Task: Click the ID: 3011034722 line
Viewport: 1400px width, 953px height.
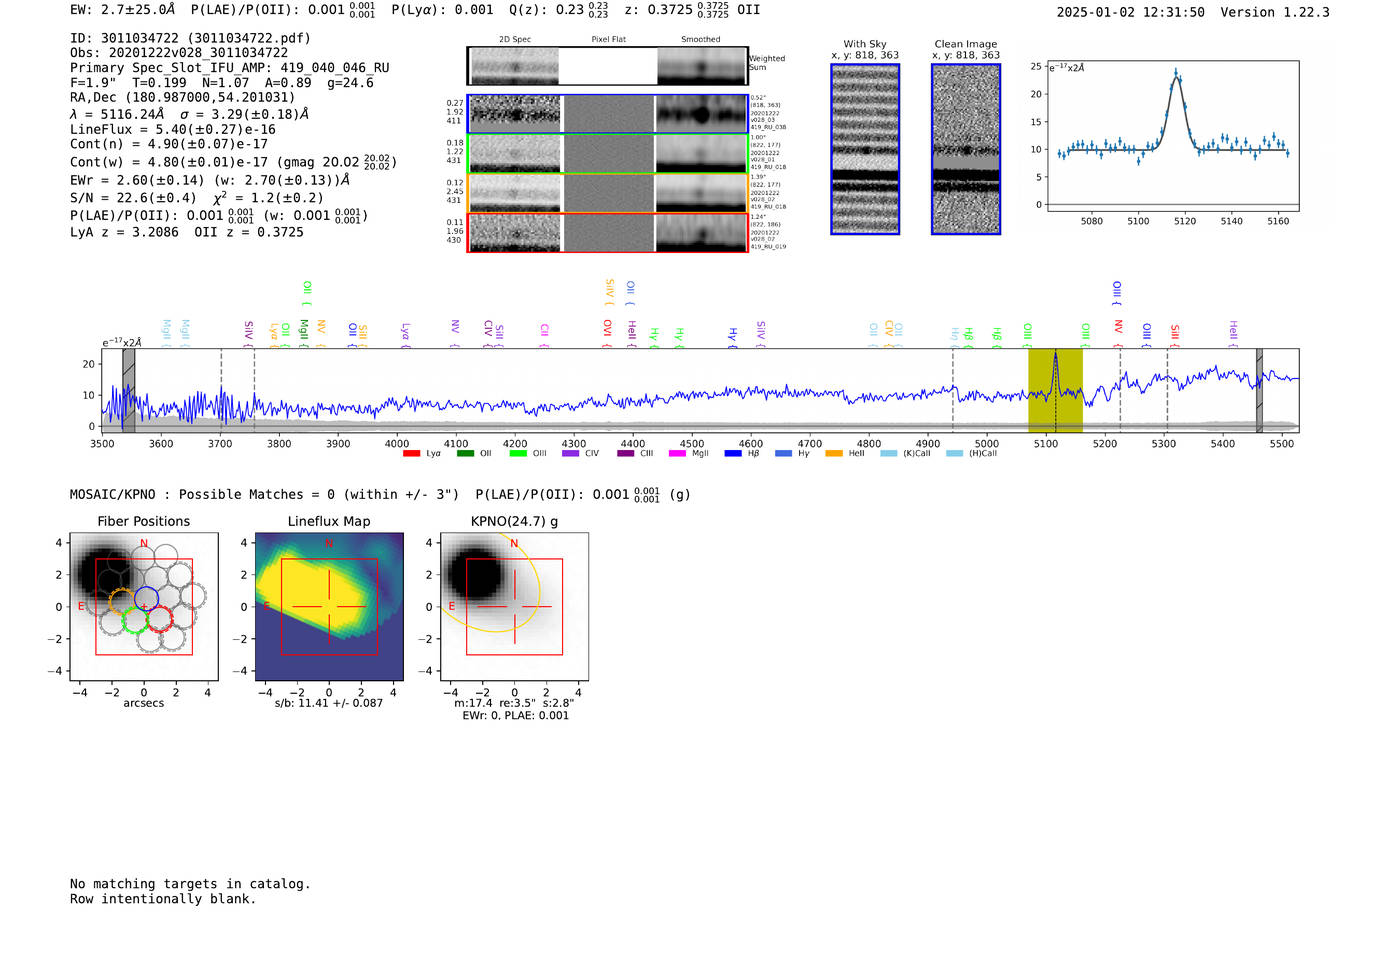Action: point(190,38)
